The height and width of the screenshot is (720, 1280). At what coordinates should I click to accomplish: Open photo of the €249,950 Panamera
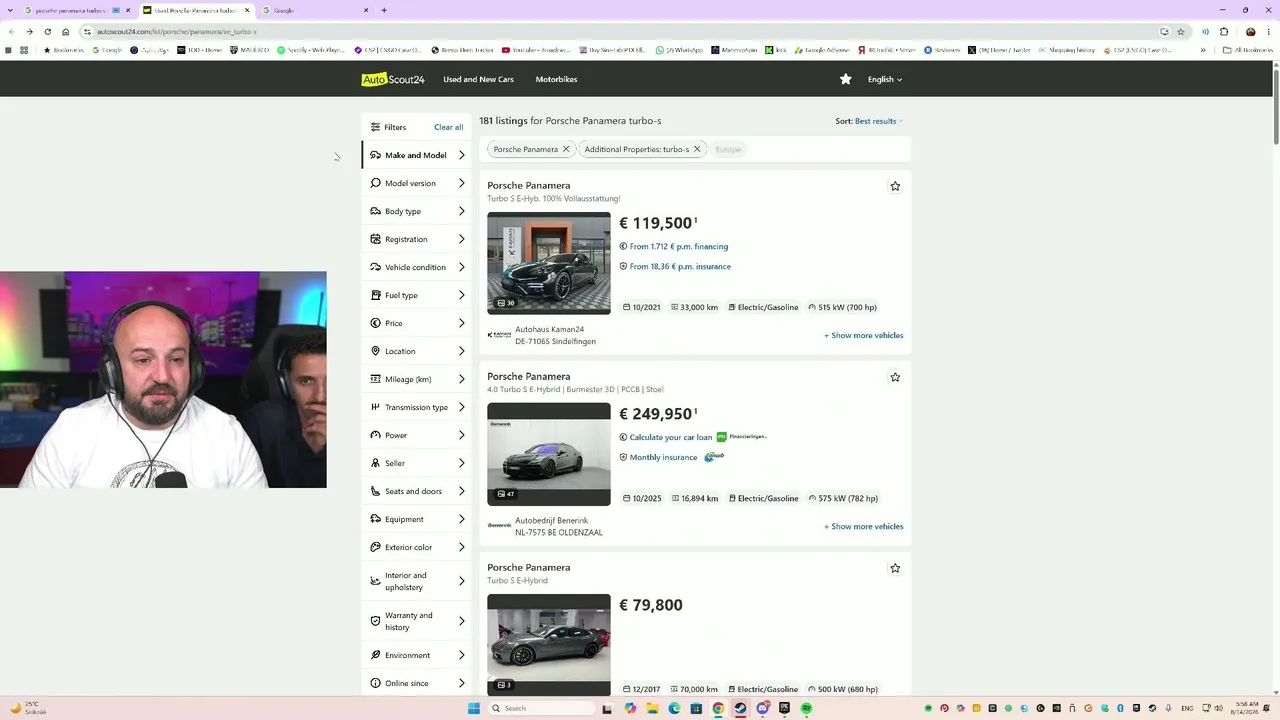(549, 454)
